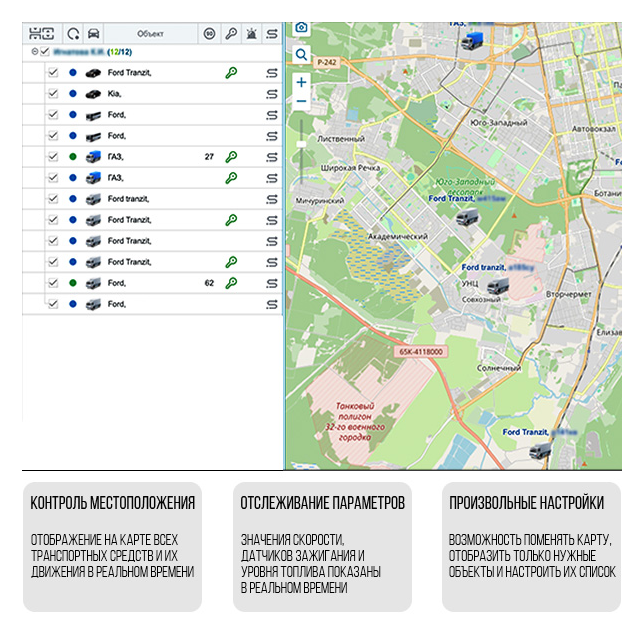Click the refresh icon in list header
The height and width of the screenshot is (644, 644).
tap(72, 33)
